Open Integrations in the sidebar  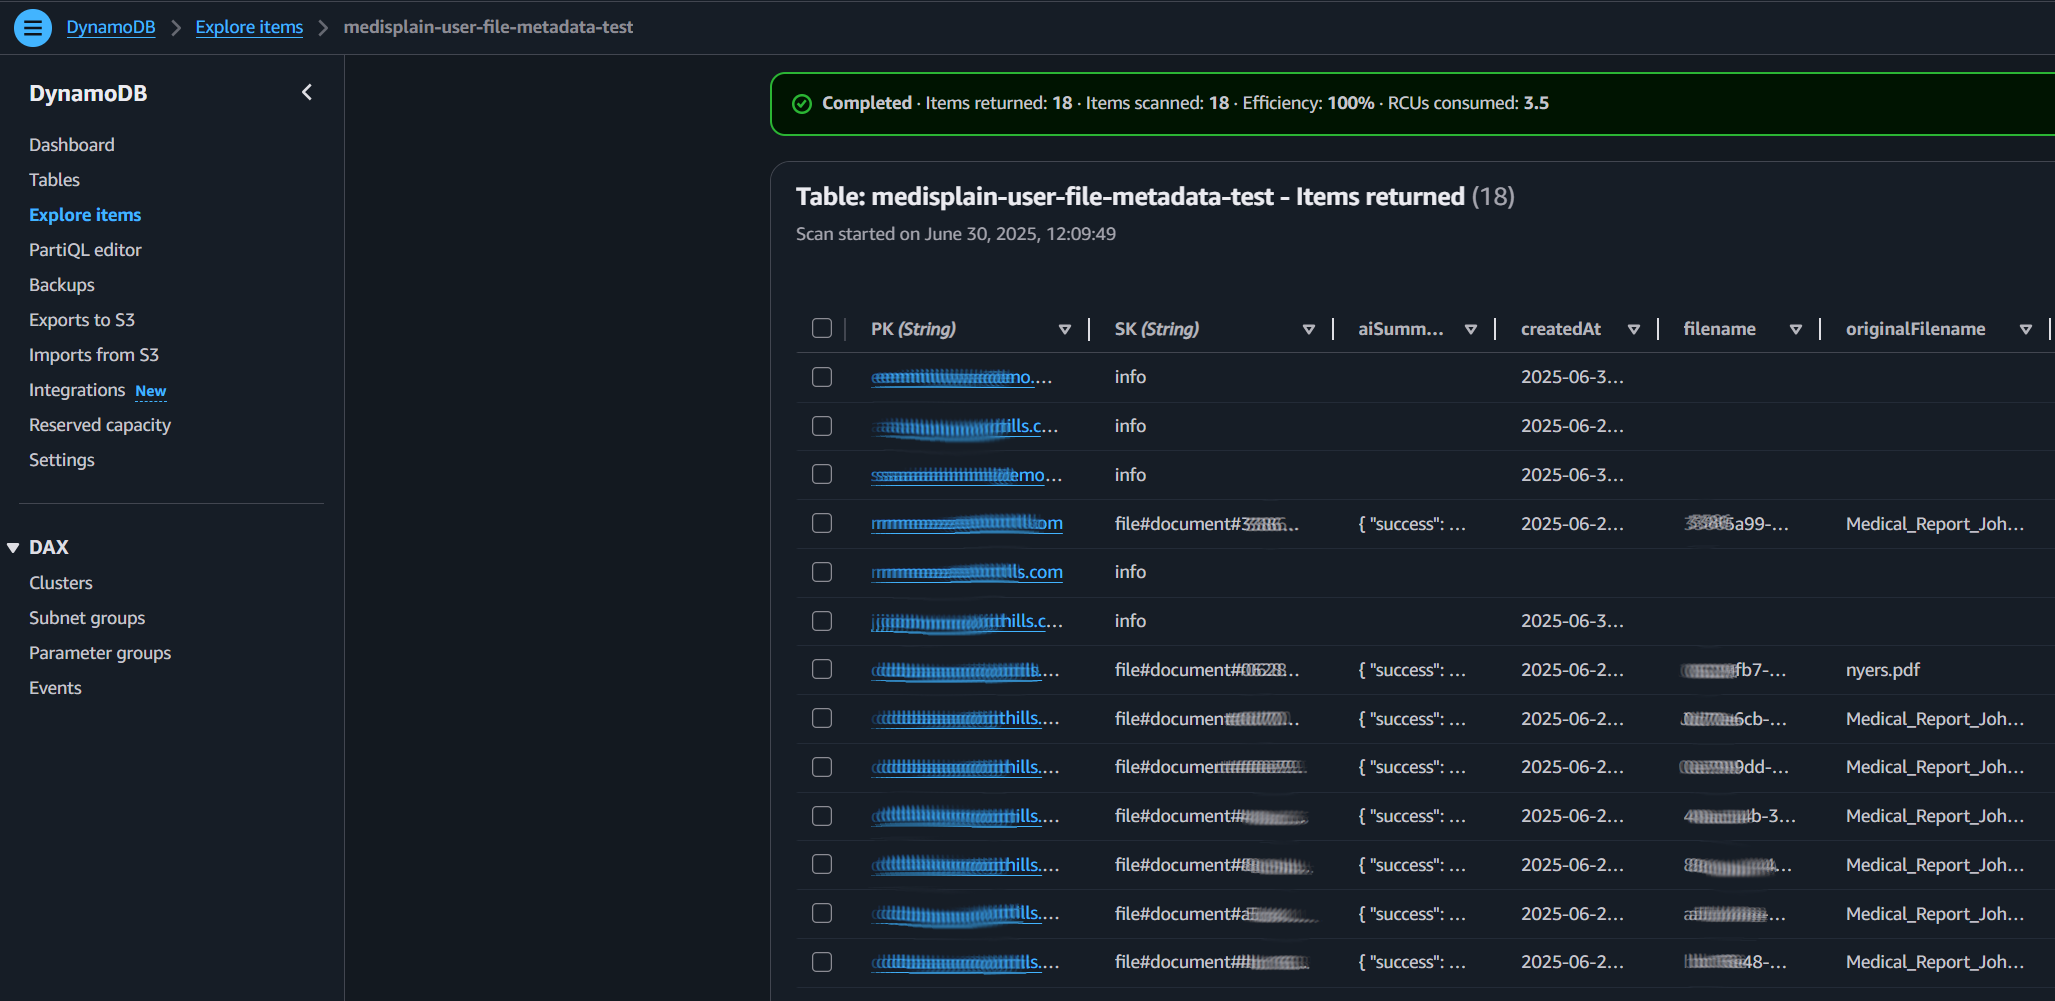(x=77, y=390)
